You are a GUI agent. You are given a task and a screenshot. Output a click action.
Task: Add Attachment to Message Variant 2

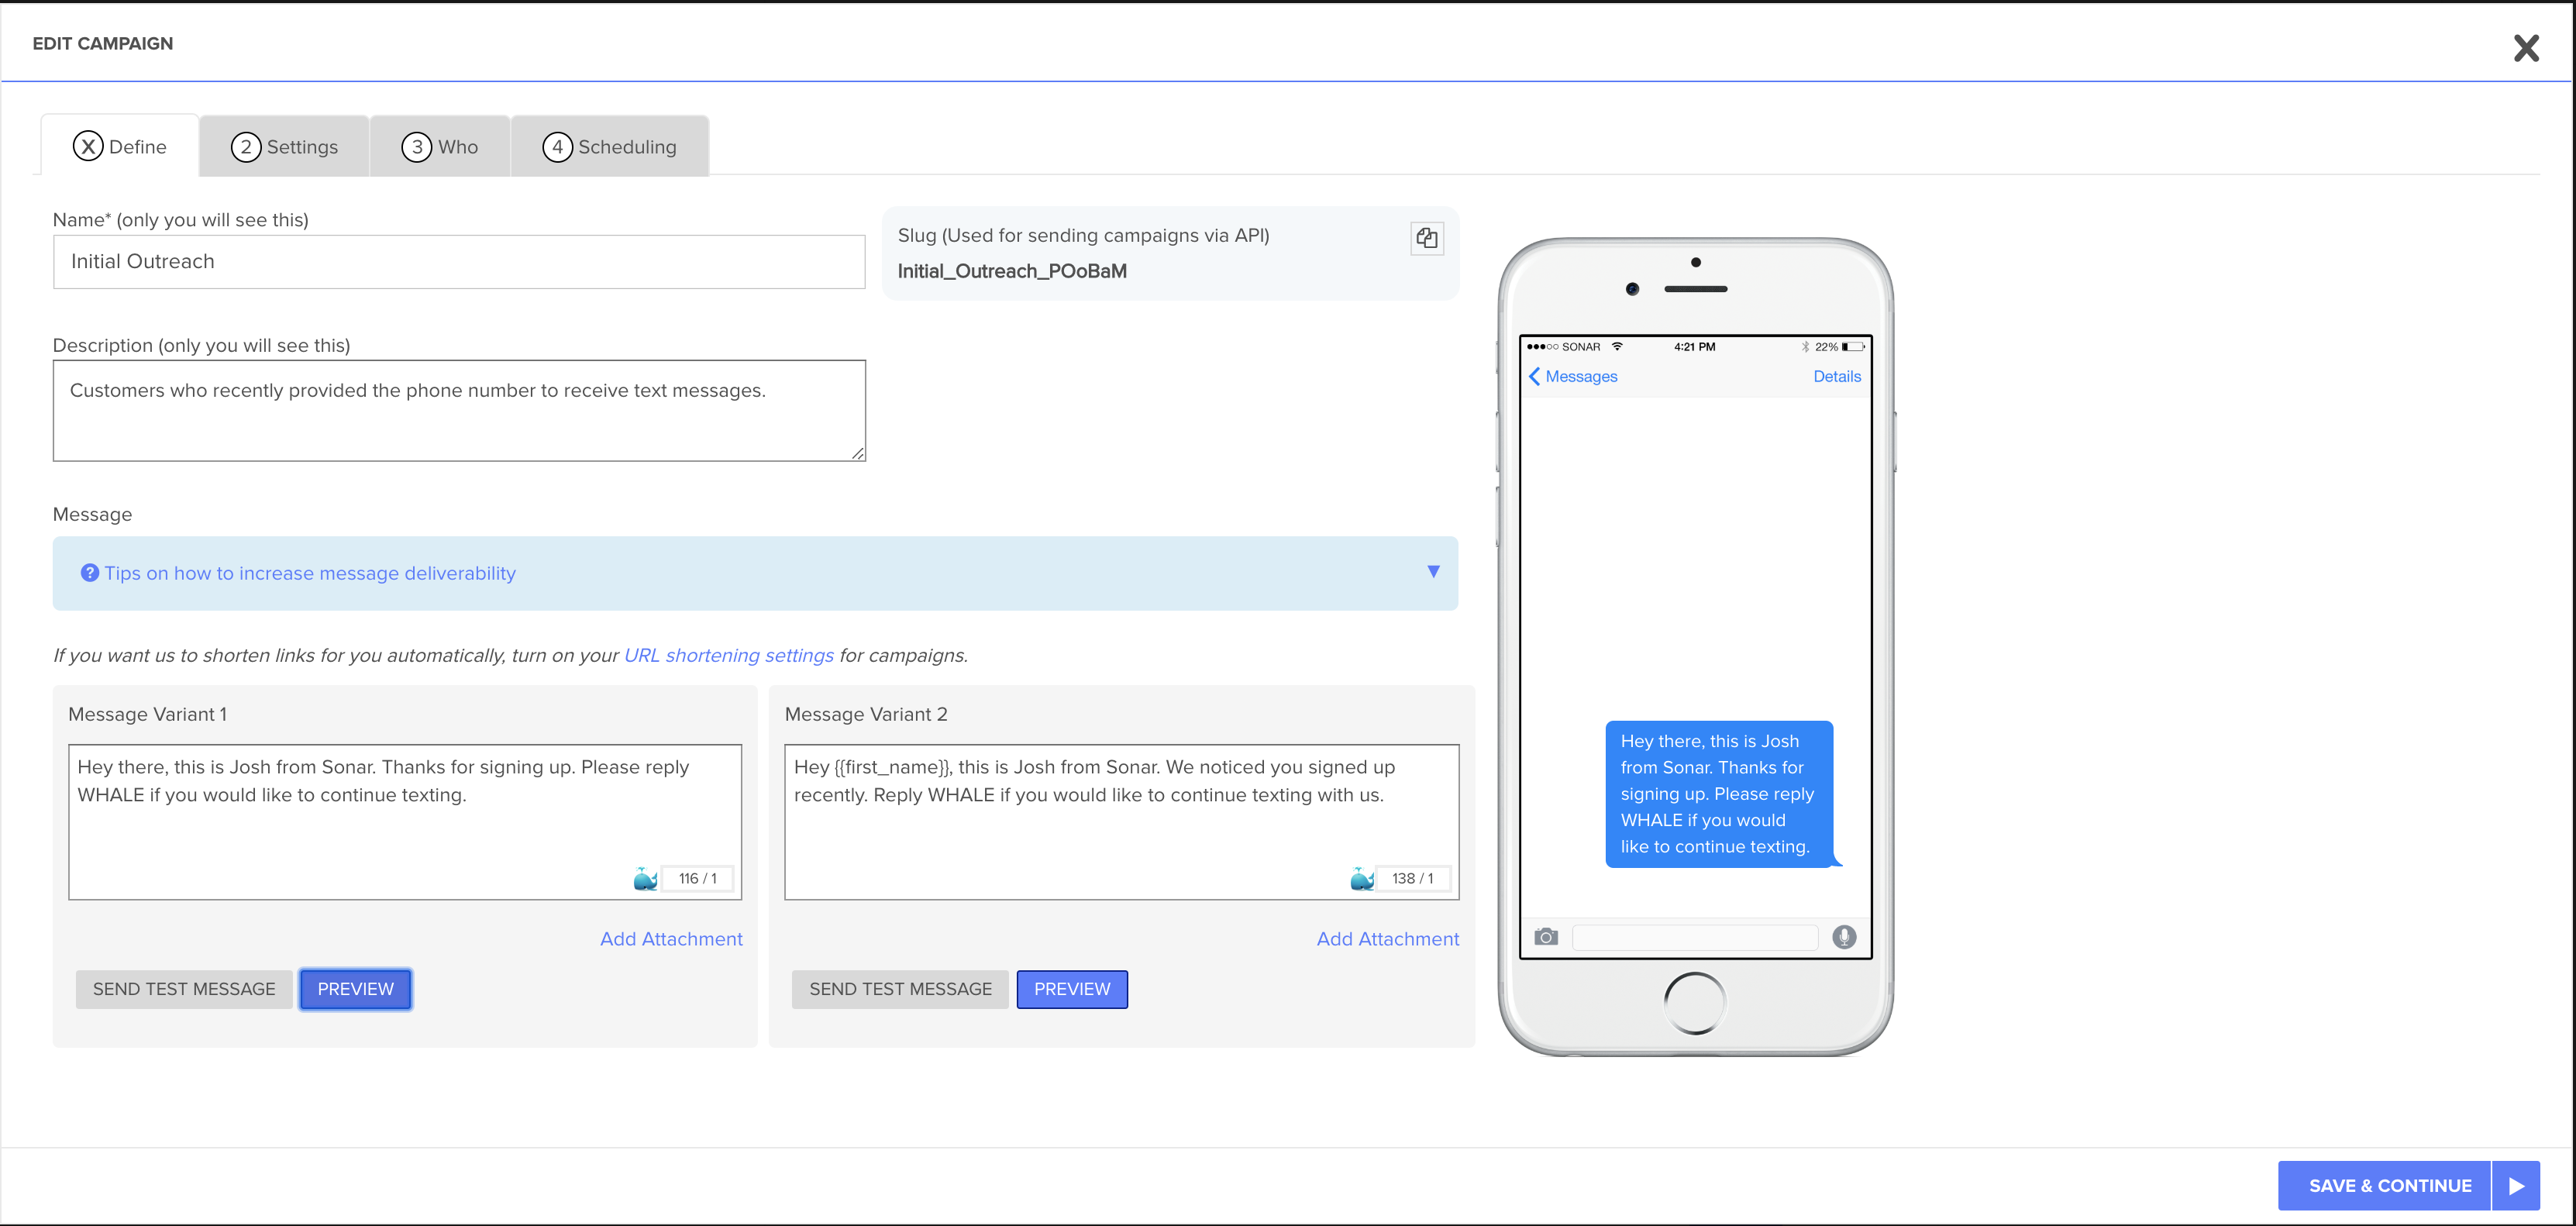tap(1387, 939)
